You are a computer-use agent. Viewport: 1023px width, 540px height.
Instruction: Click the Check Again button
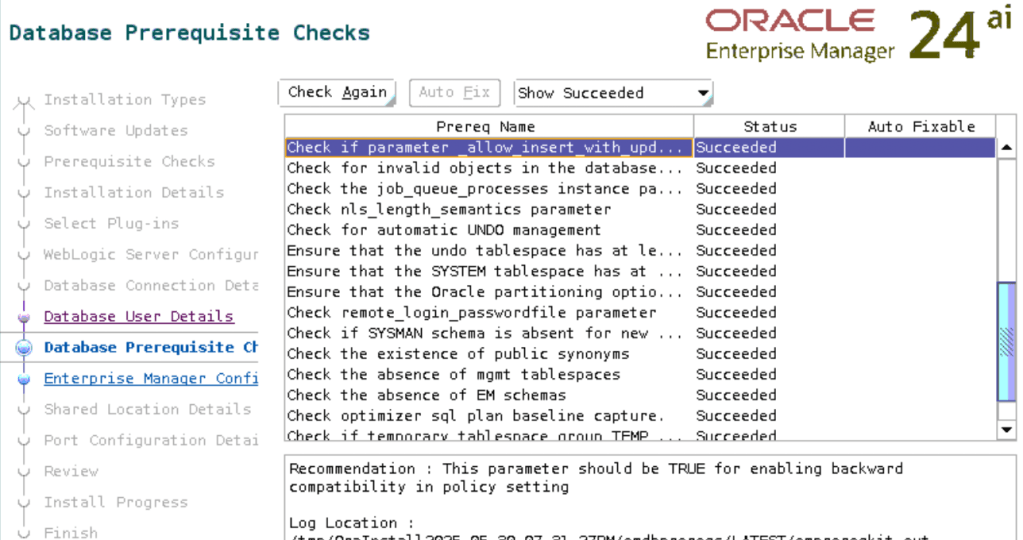point(337,93)
